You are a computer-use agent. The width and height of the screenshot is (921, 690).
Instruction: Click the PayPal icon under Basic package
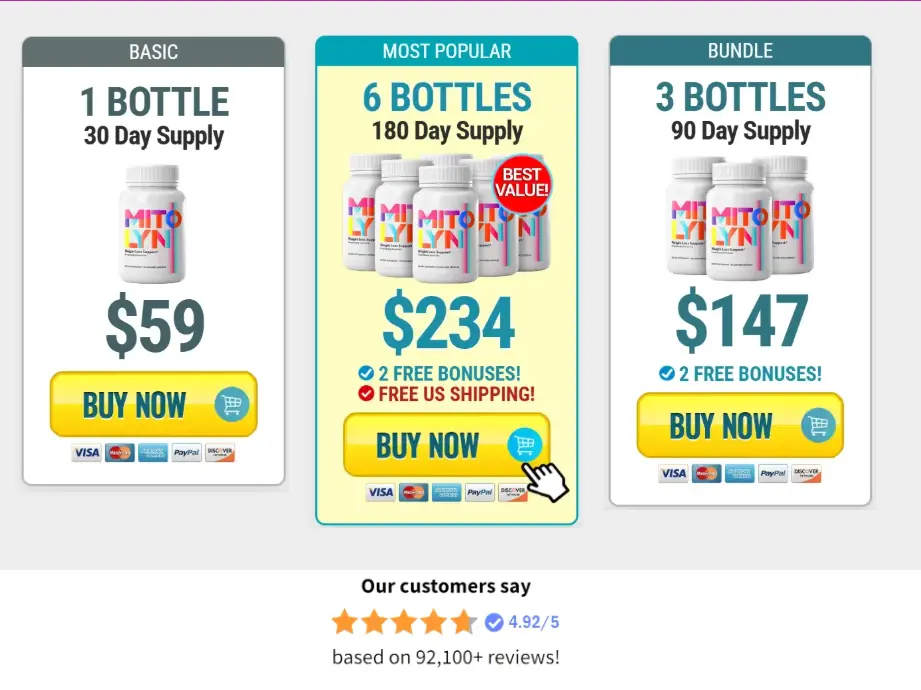tap(186, 453)
